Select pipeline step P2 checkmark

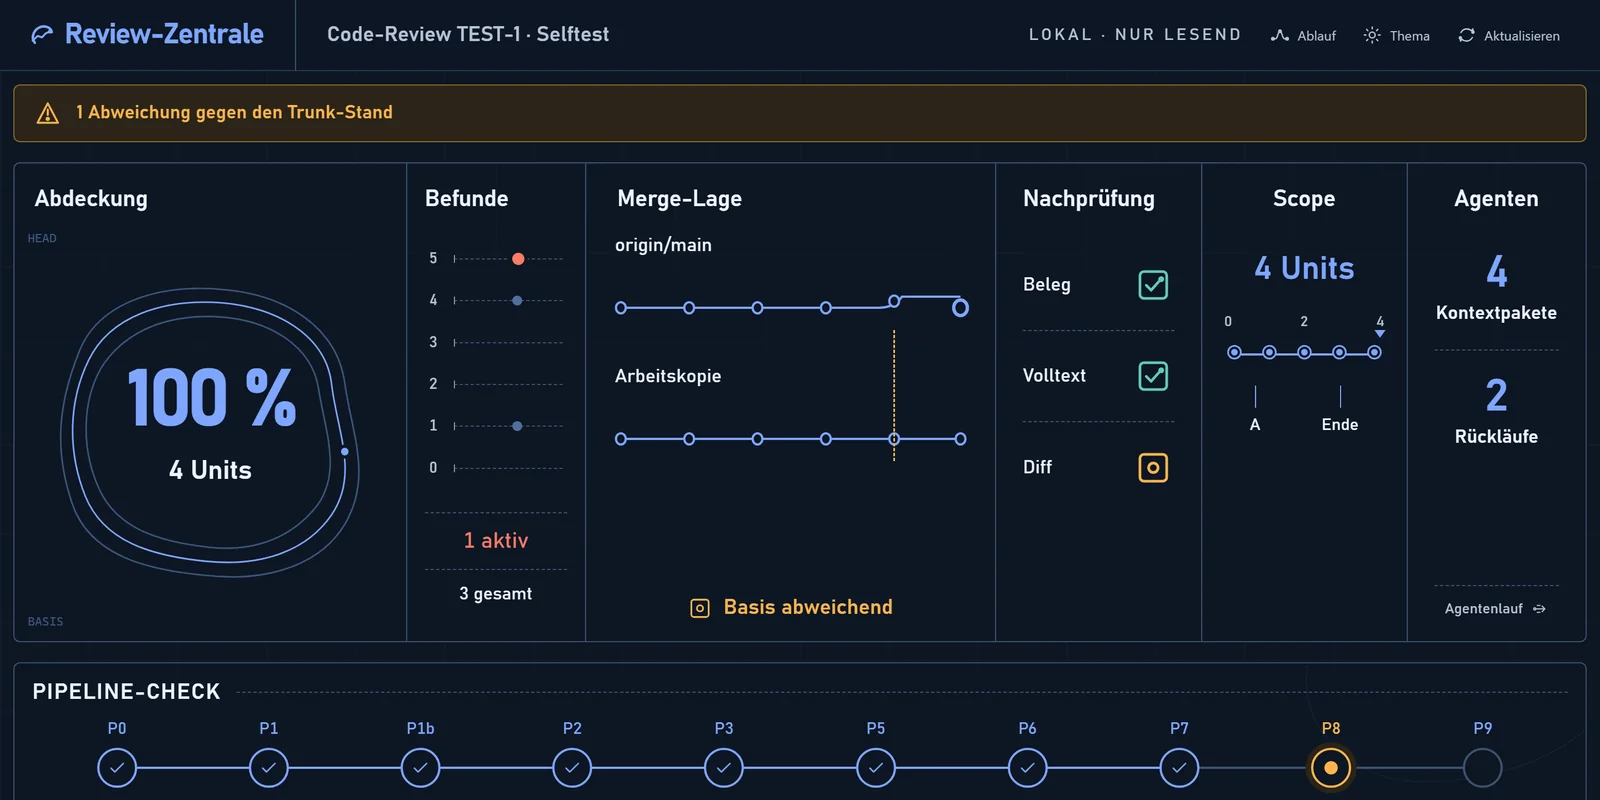click(572, 768)
